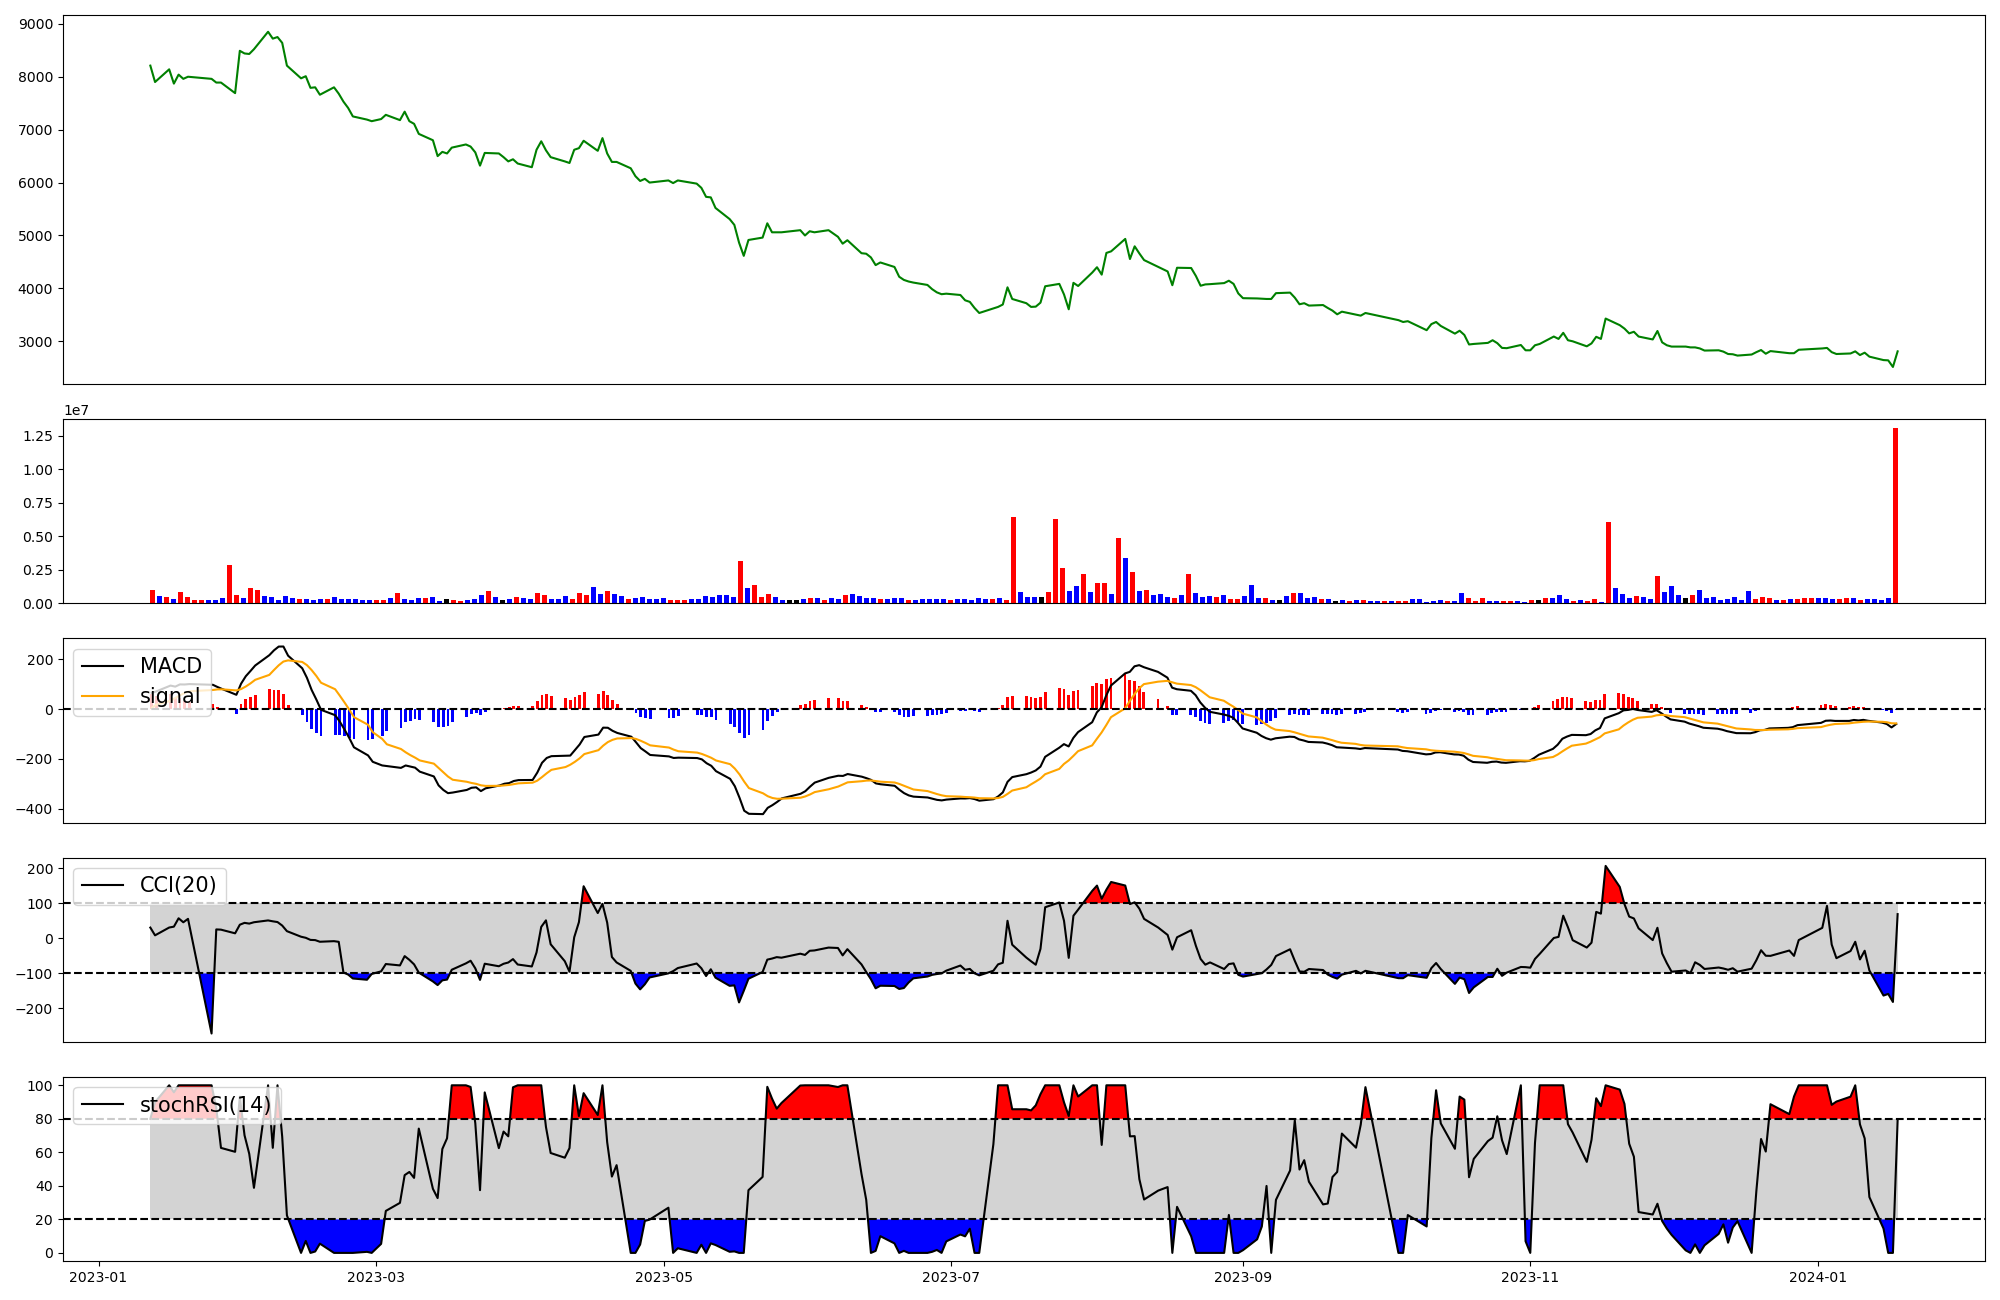Image resolution: width=2000 pixels, height=1300 pixels.
Task: Click the tallest red volume bar
Action: [x=1895, y=515]
